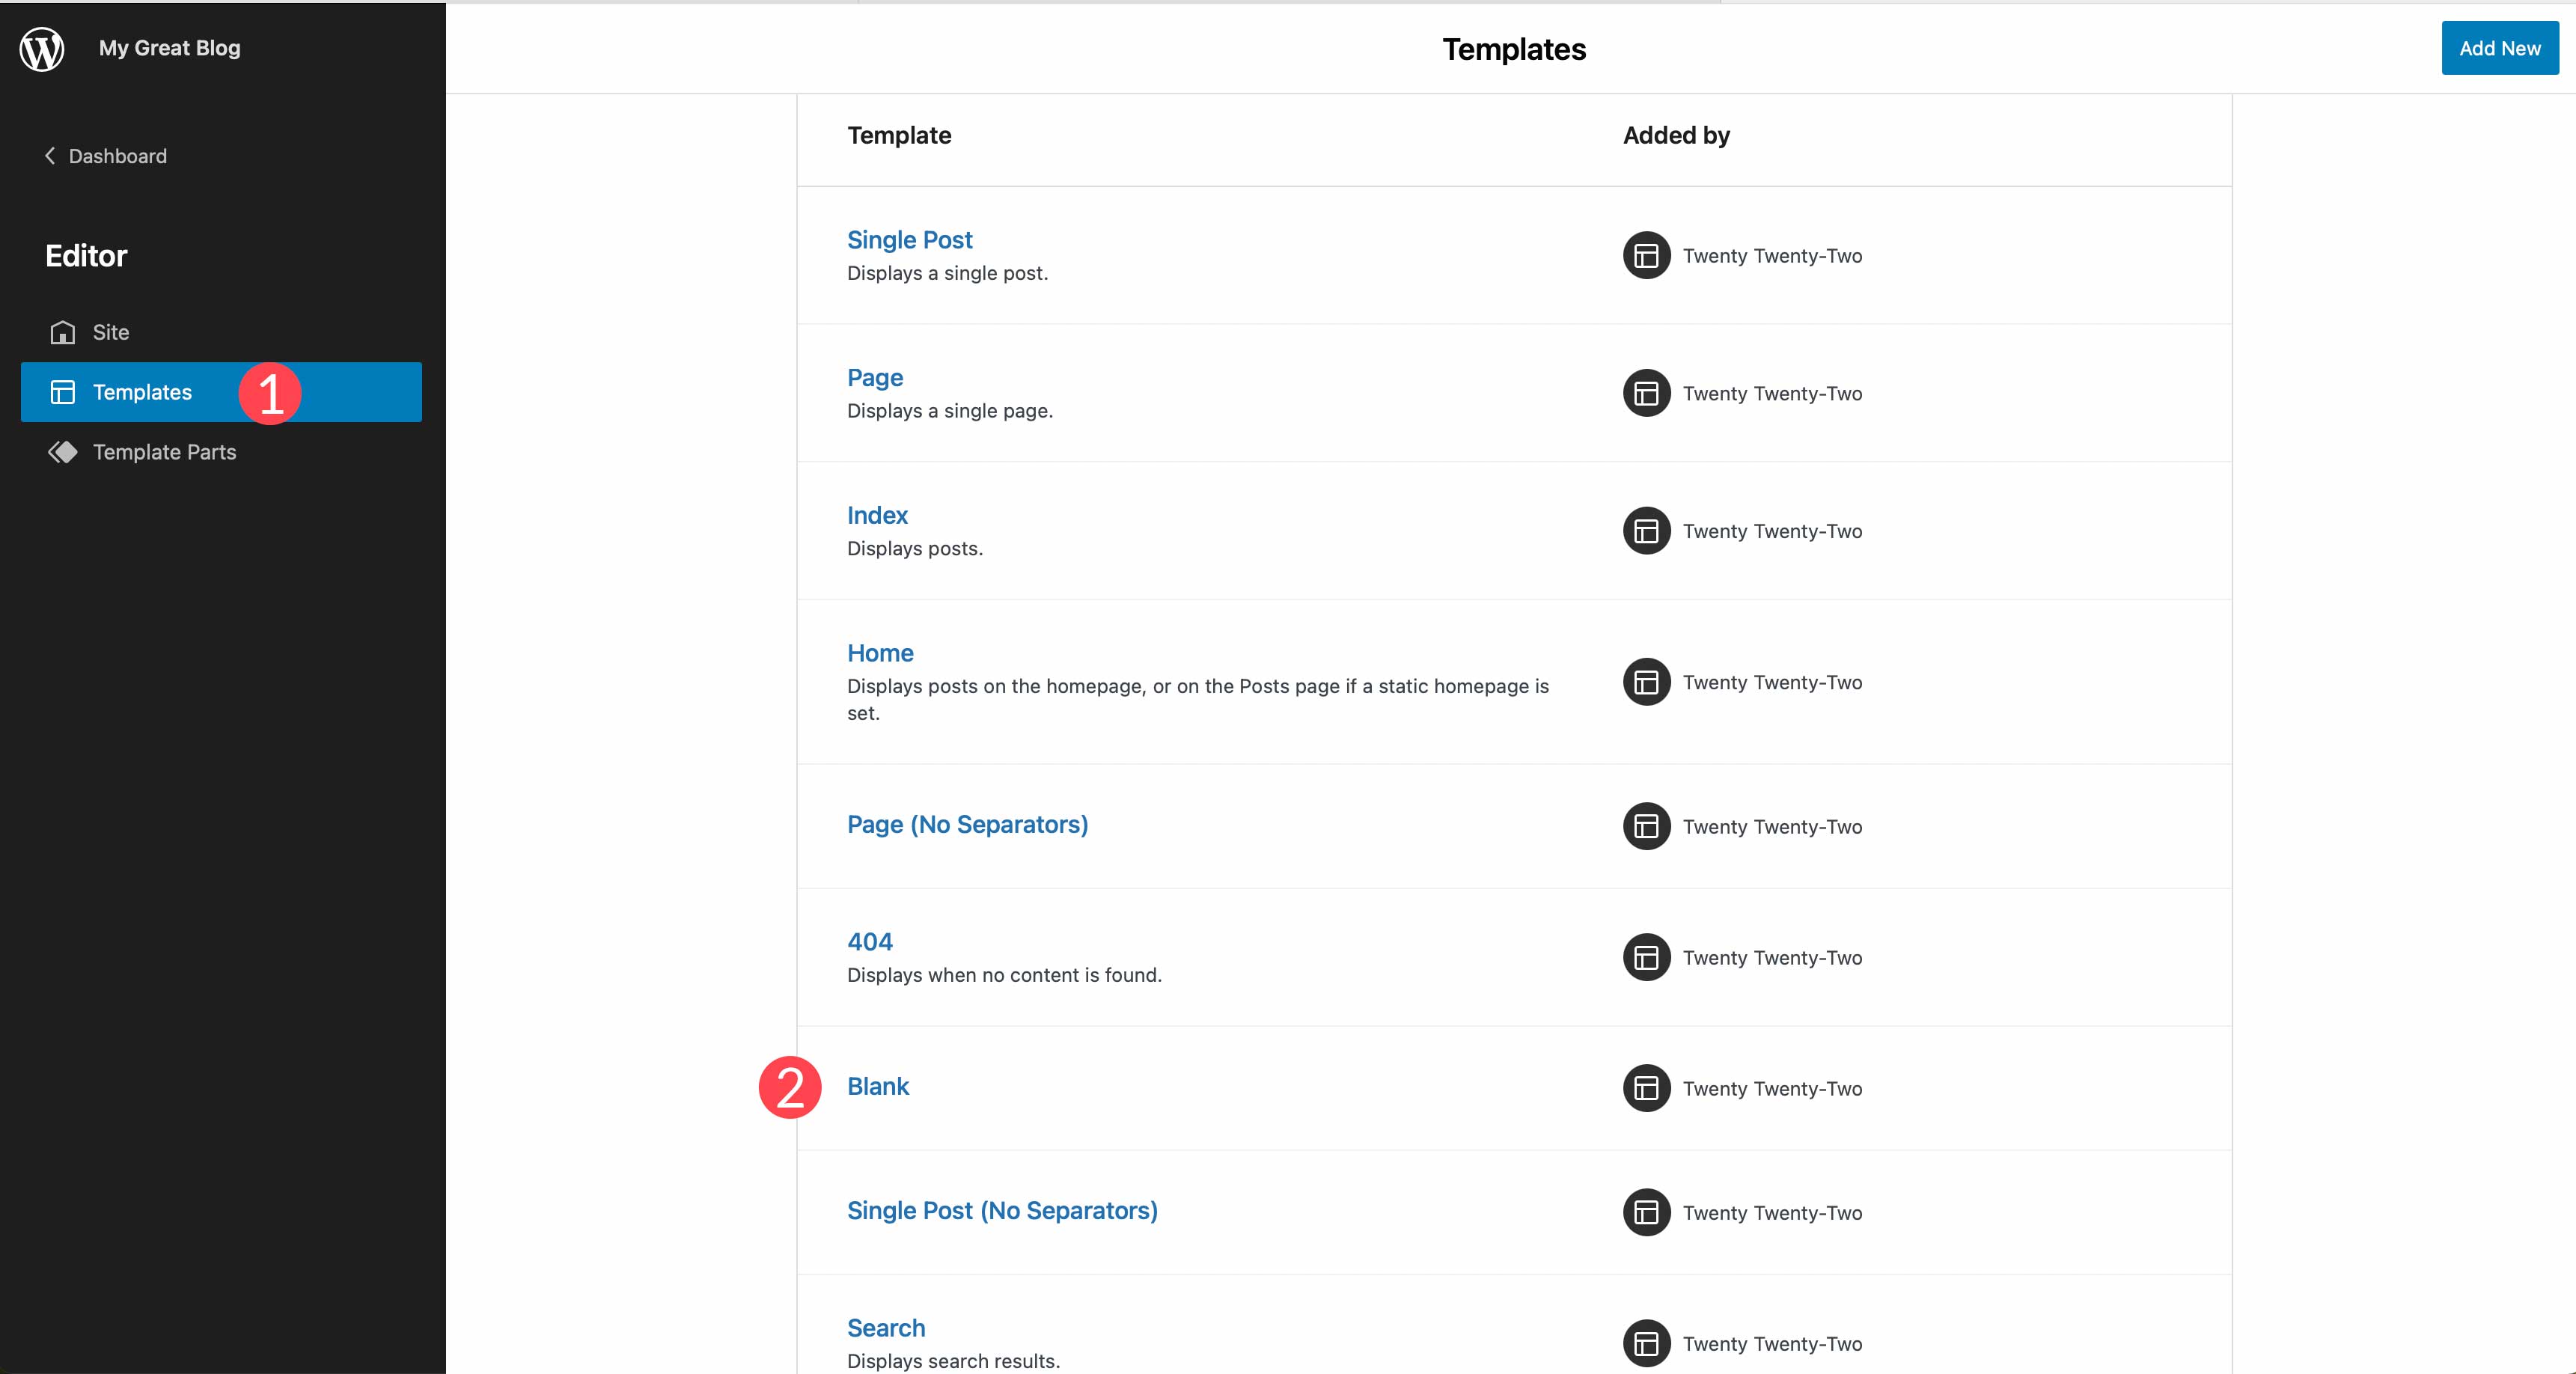Click the theme icon in the 404 row
This screenshot has width=2576, height=1374.
point(1646,958)
